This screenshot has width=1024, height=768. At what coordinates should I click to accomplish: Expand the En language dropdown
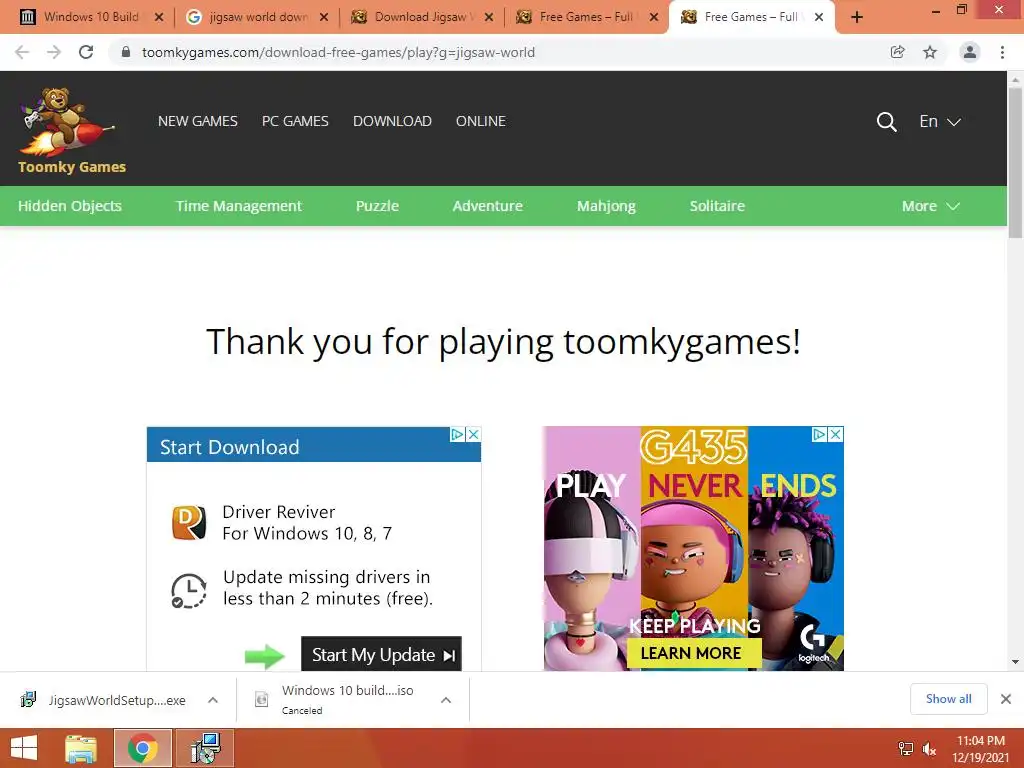coord(940,121)
